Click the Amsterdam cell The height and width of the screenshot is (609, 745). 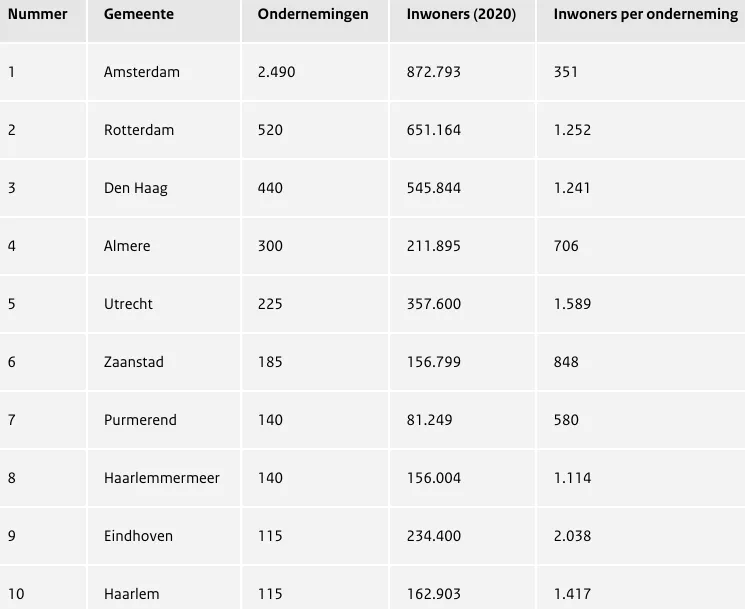pos(142,72)
